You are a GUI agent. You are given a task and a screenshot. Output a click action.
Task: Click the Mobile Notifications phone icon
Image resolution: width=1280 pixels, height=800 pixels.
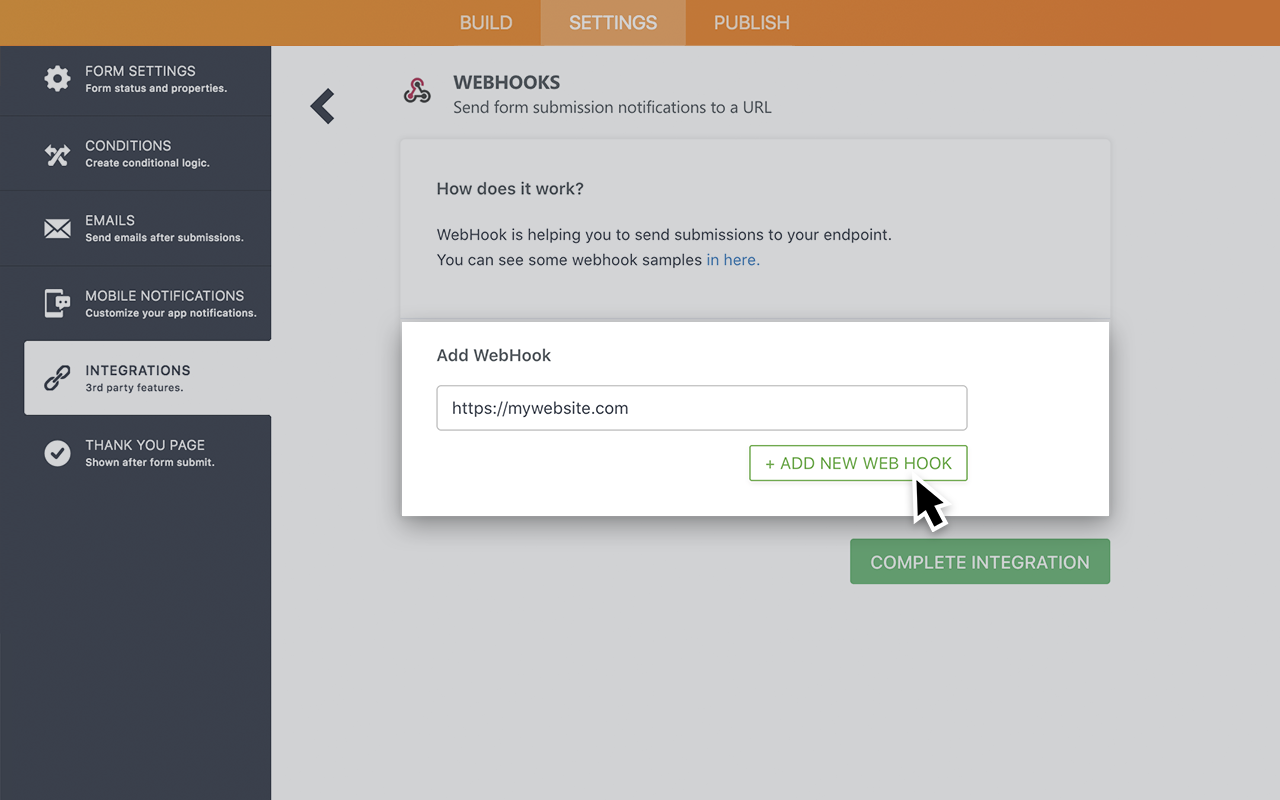click(x=57, y=302)
